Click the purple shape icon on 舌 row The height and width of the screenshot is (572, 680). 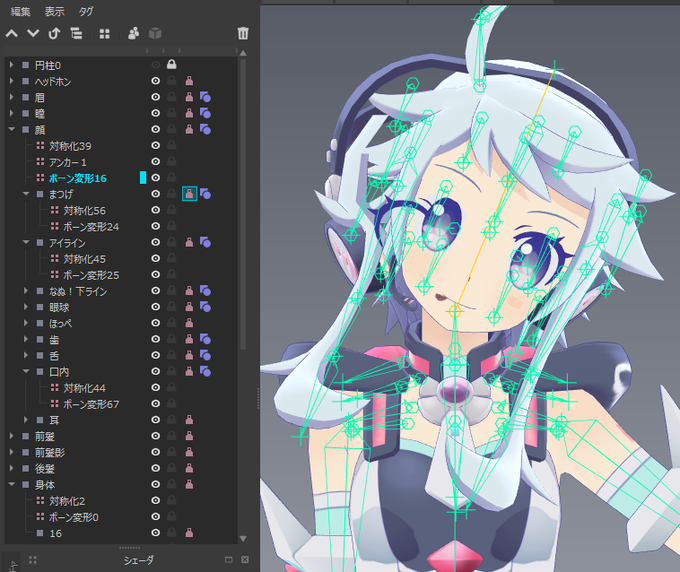(x=206, y=355)
